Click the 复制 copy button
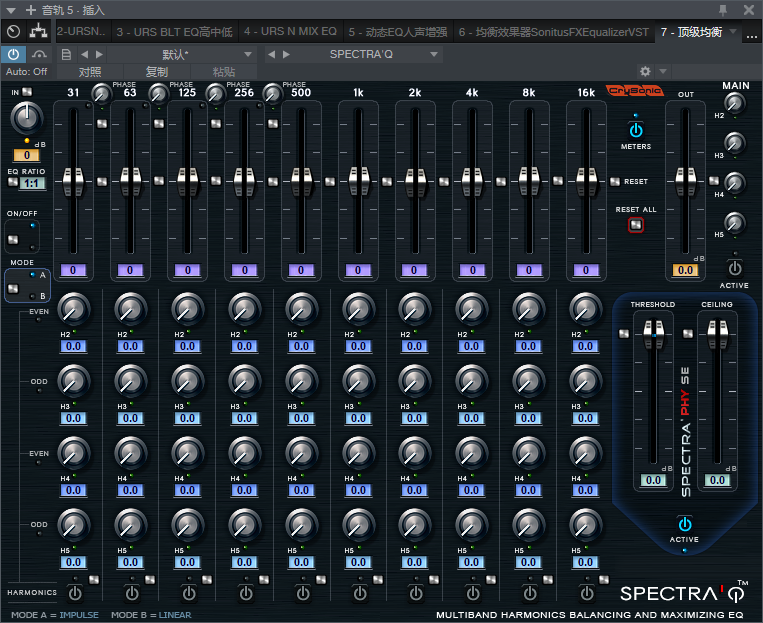This screenshot has width=763, height=623. point(157,72)
